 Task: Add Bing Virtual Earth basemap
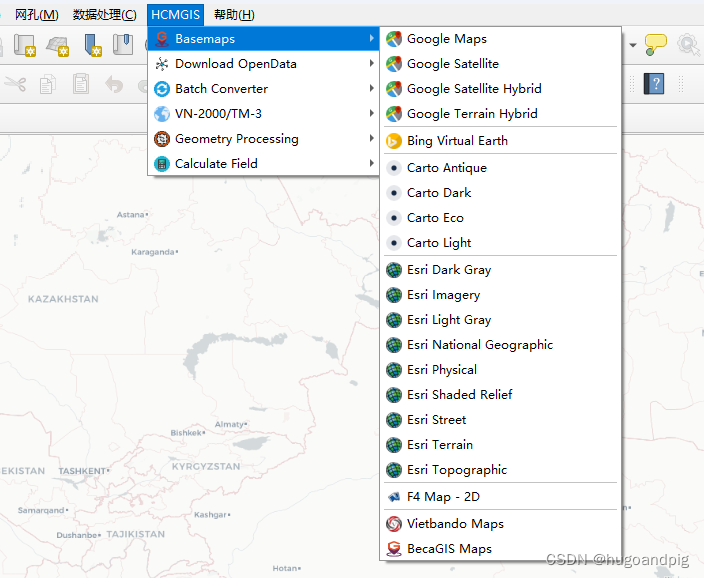coord(500,141)
